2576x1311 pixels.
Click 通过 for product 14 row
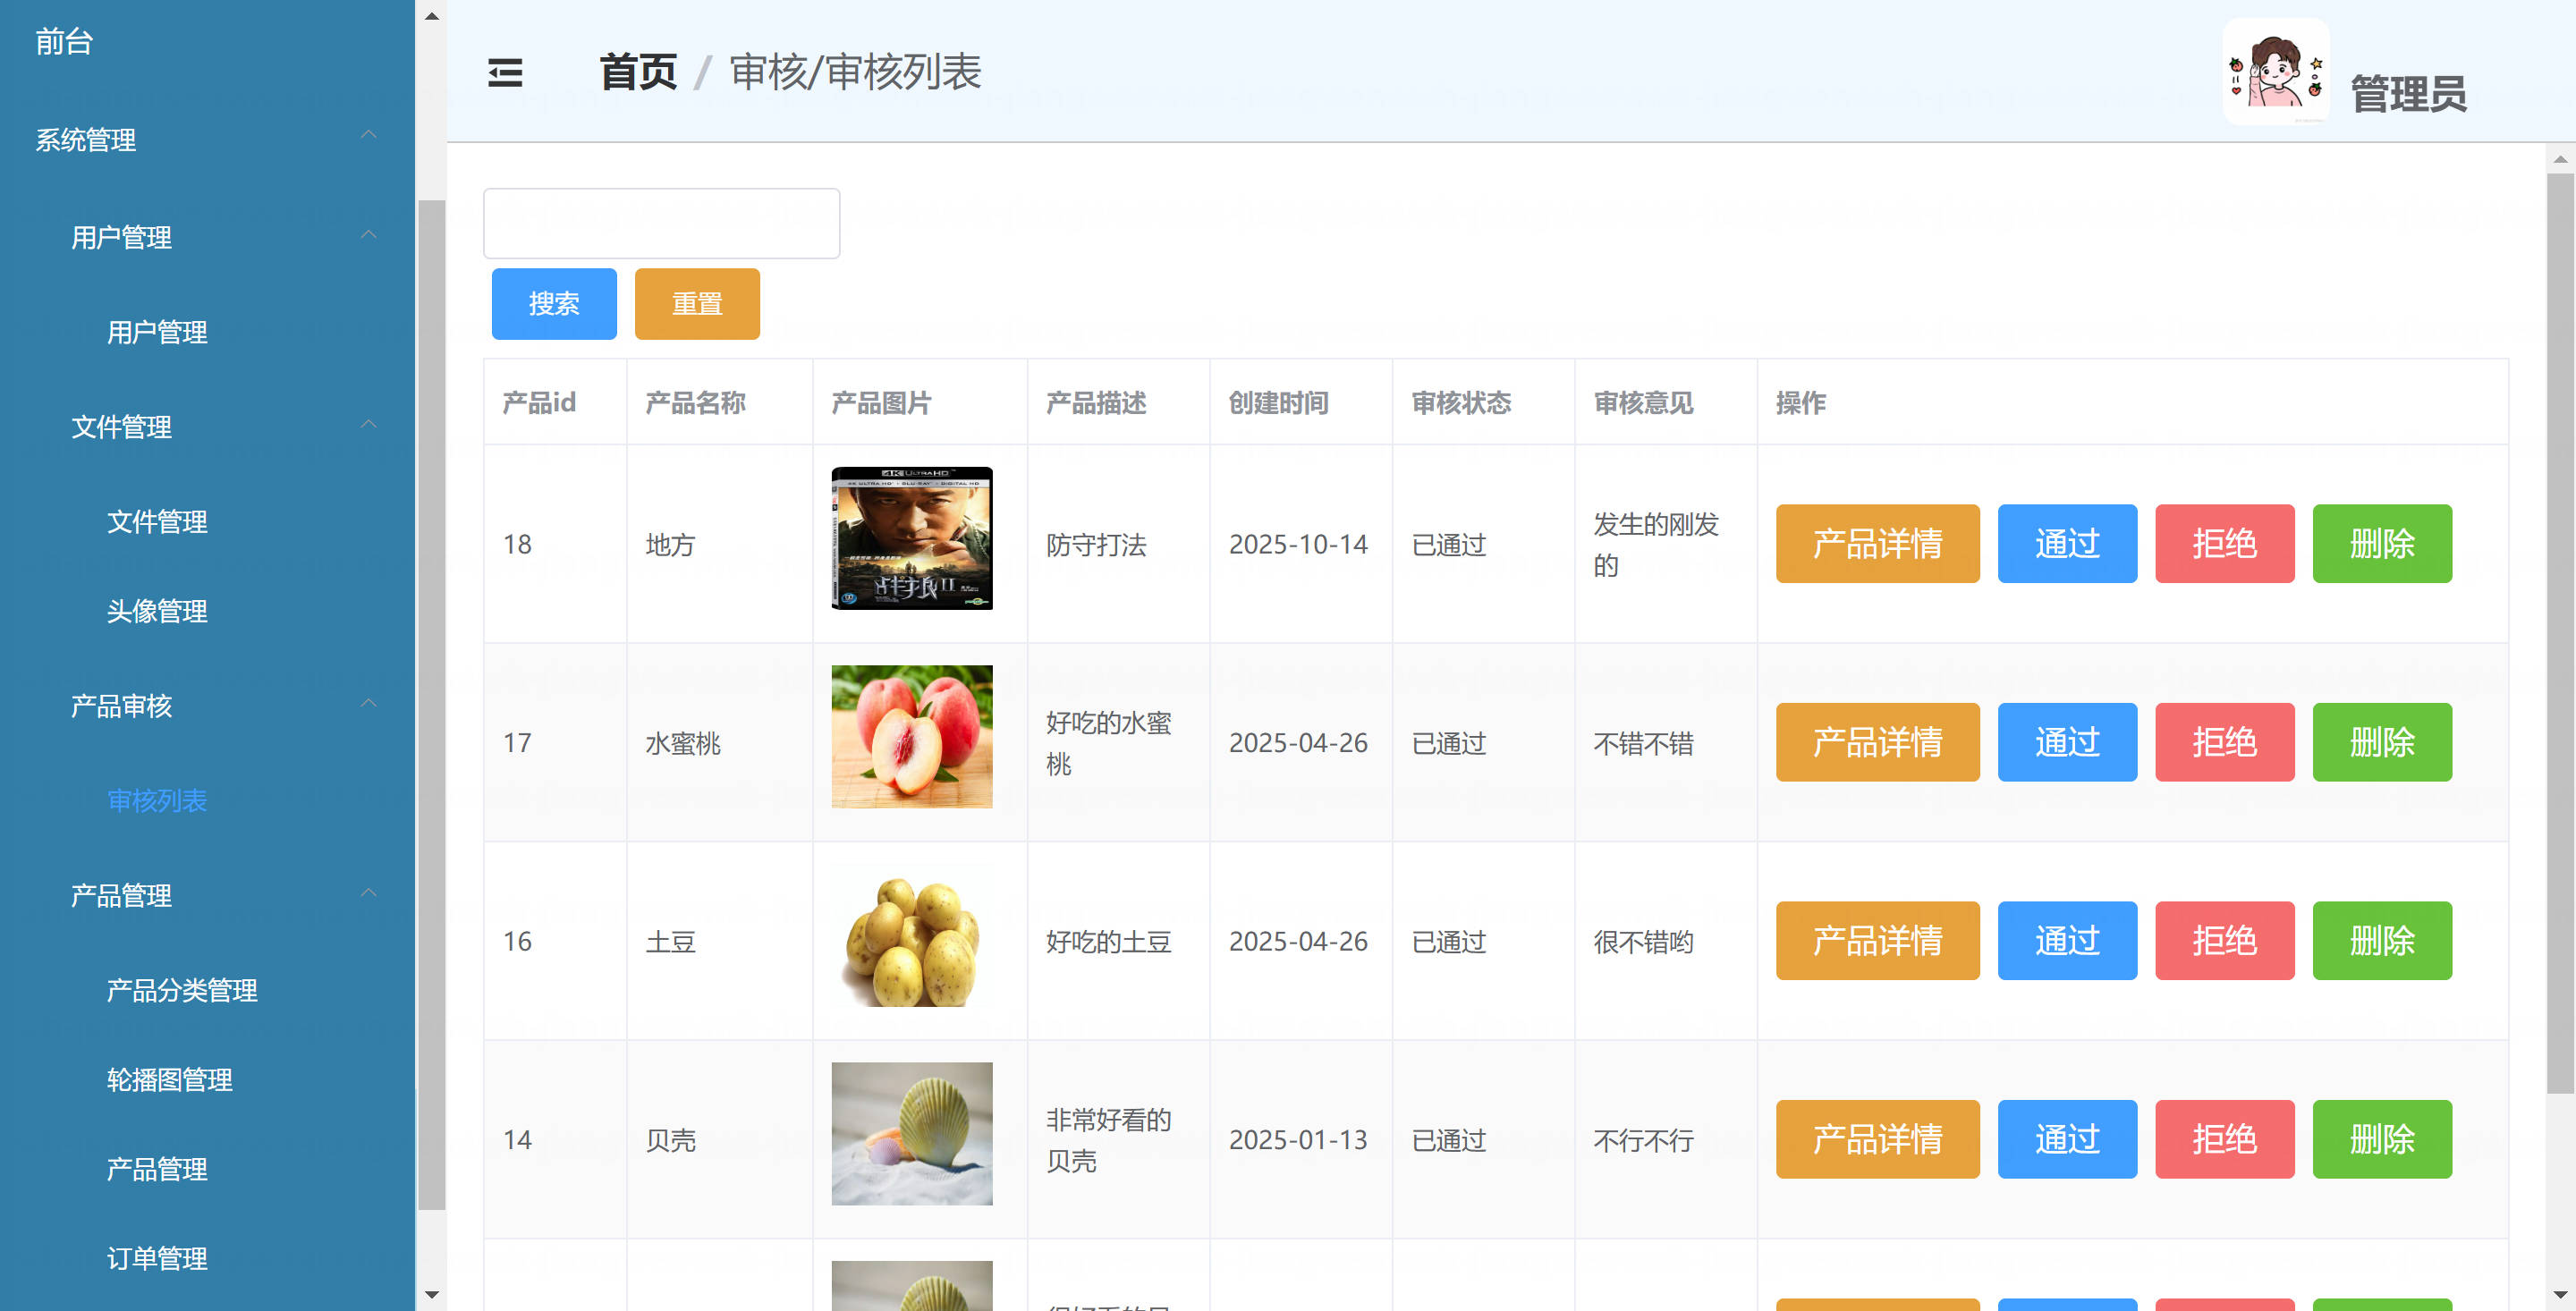click(2068, 1140)
